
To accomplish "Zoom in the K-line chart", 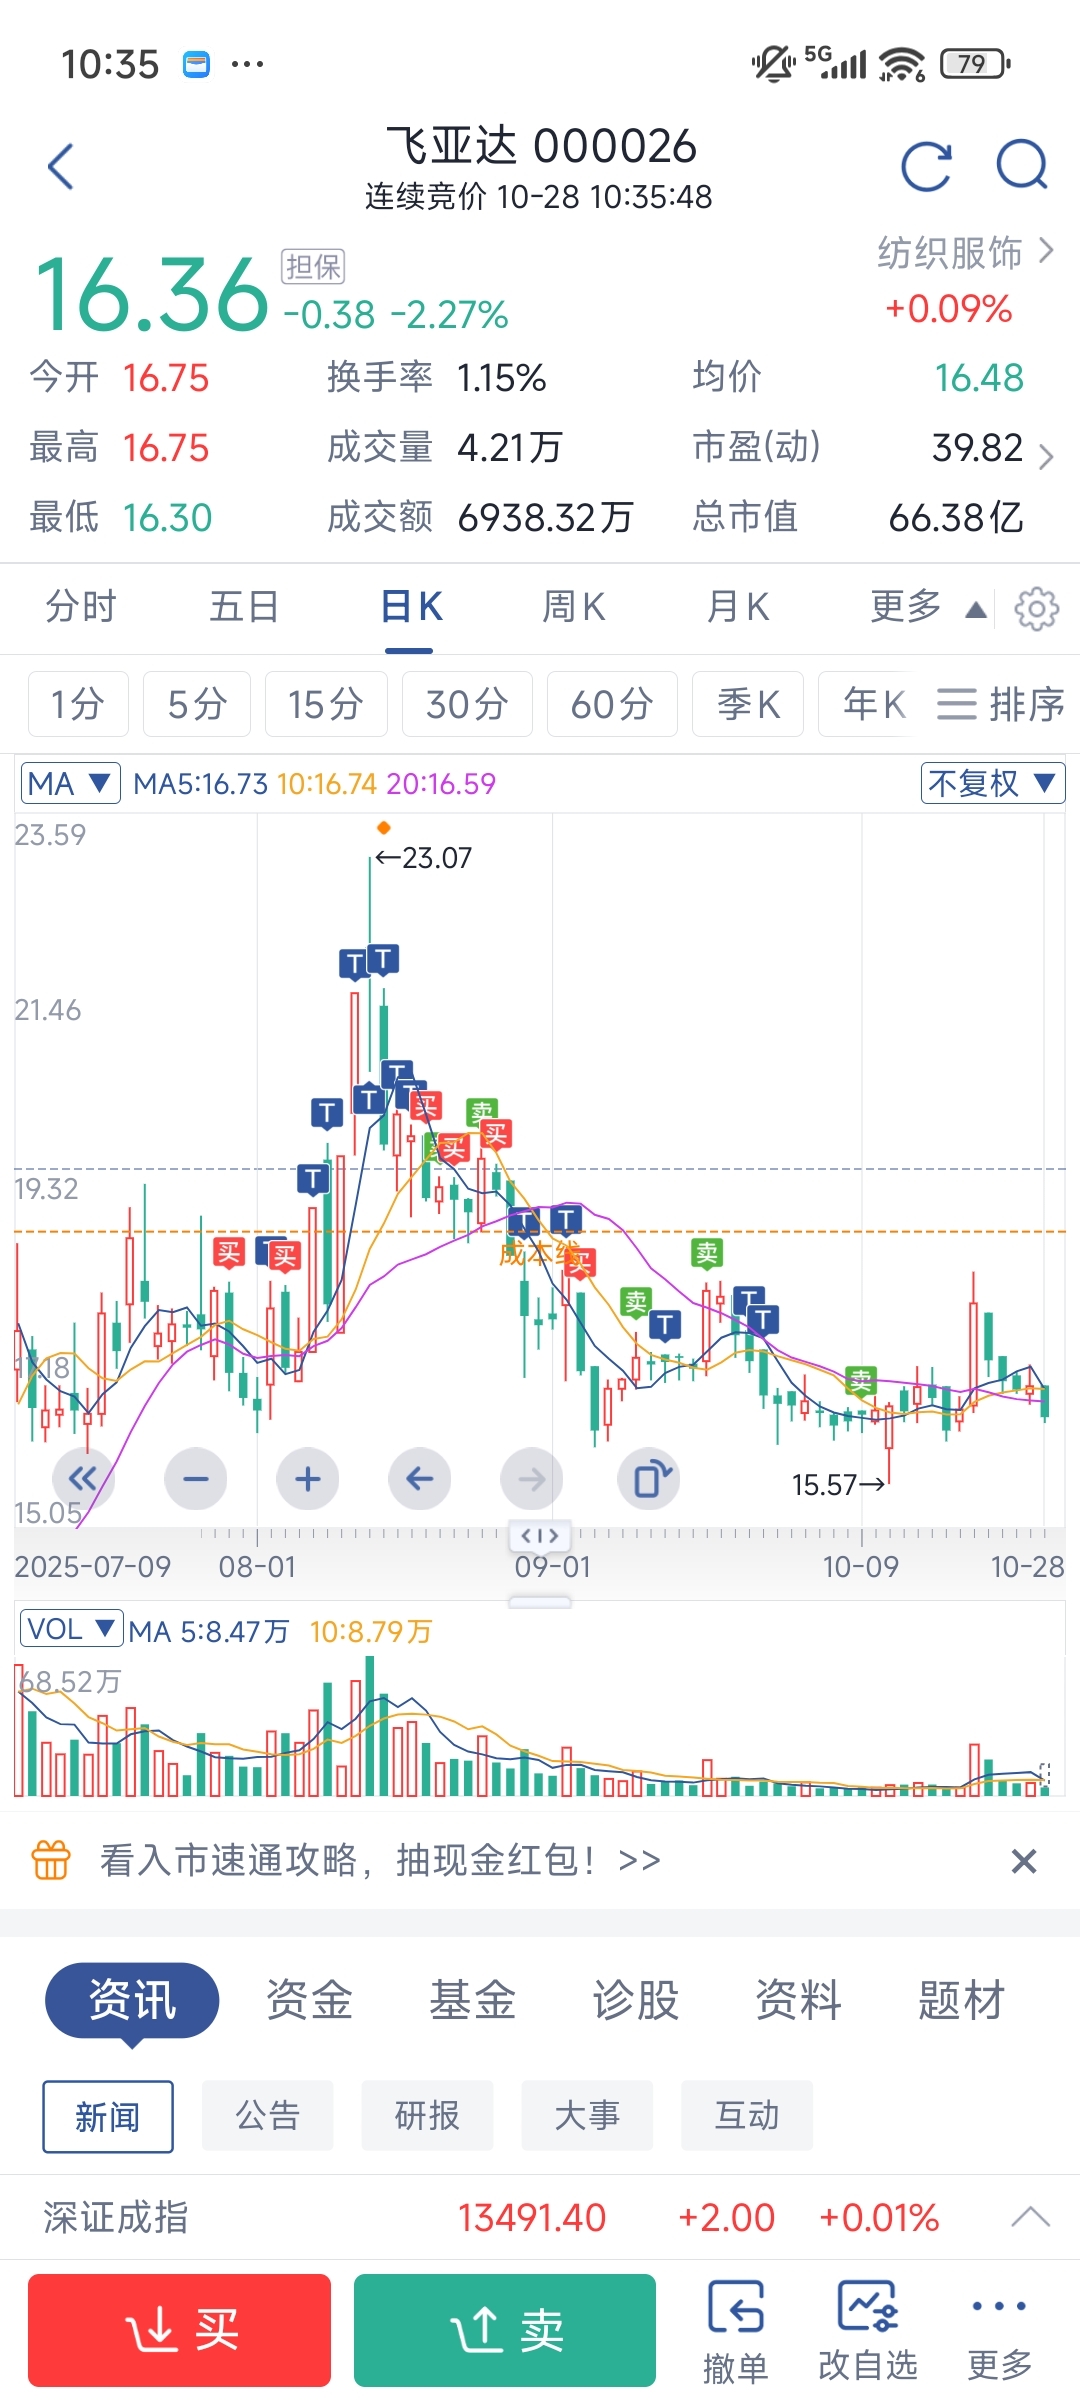I will point(308,1478).
